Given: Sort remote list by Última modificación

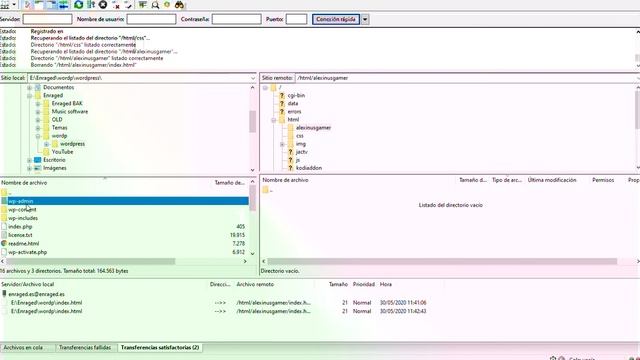Looking at the screenshot, I should pos(552,180).
